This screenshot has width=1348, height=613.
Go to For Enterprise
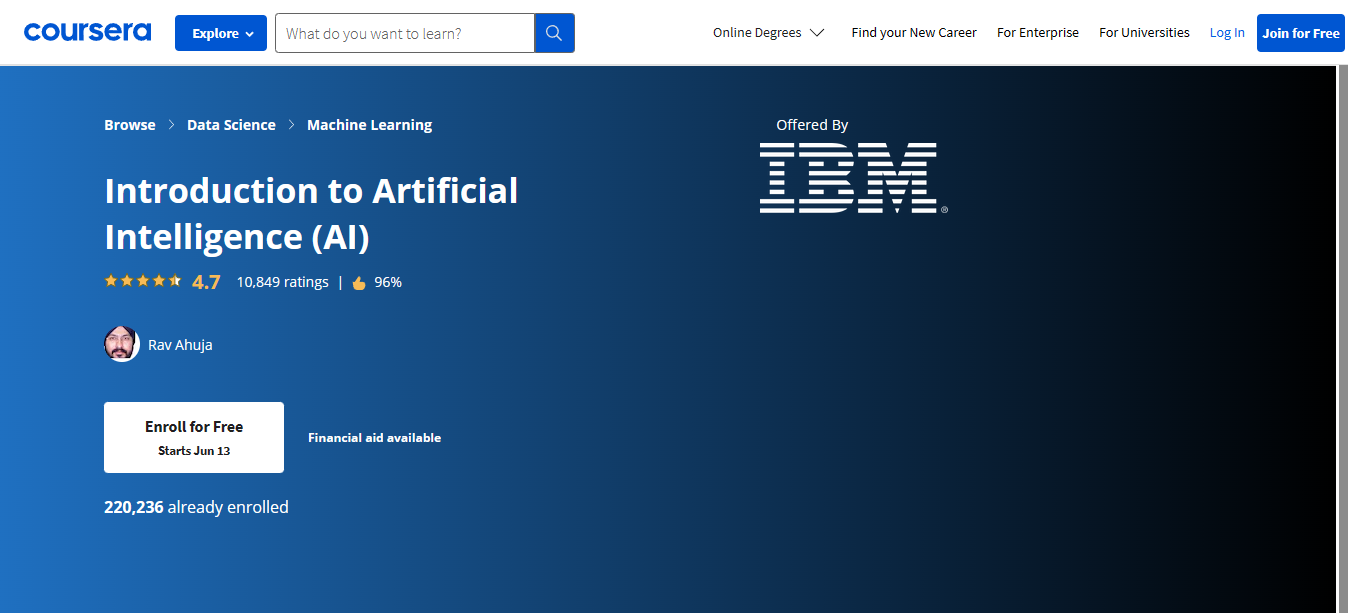click(1038, 33)
